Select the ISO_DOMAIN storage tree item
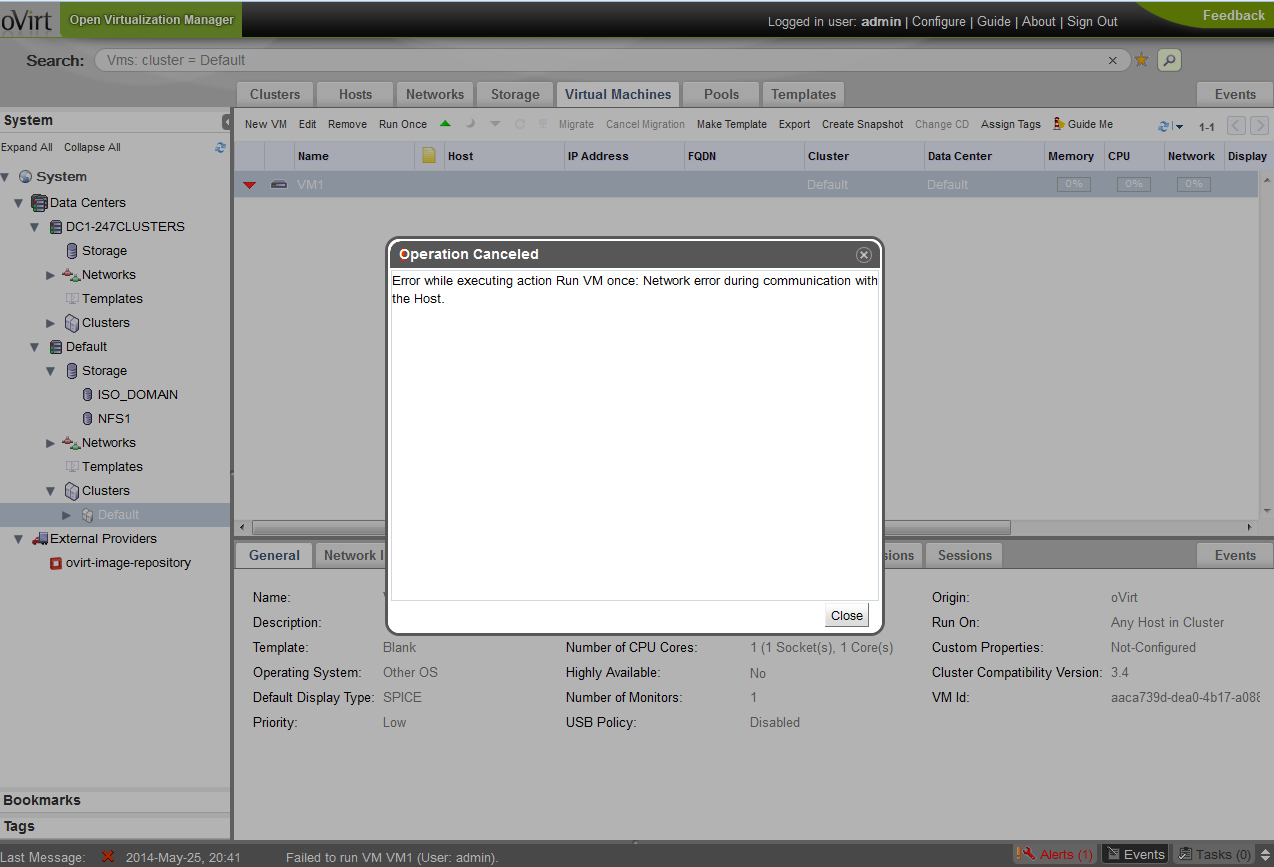The height and width of the screenshot is (867, 1274). (x=137, y=395)
